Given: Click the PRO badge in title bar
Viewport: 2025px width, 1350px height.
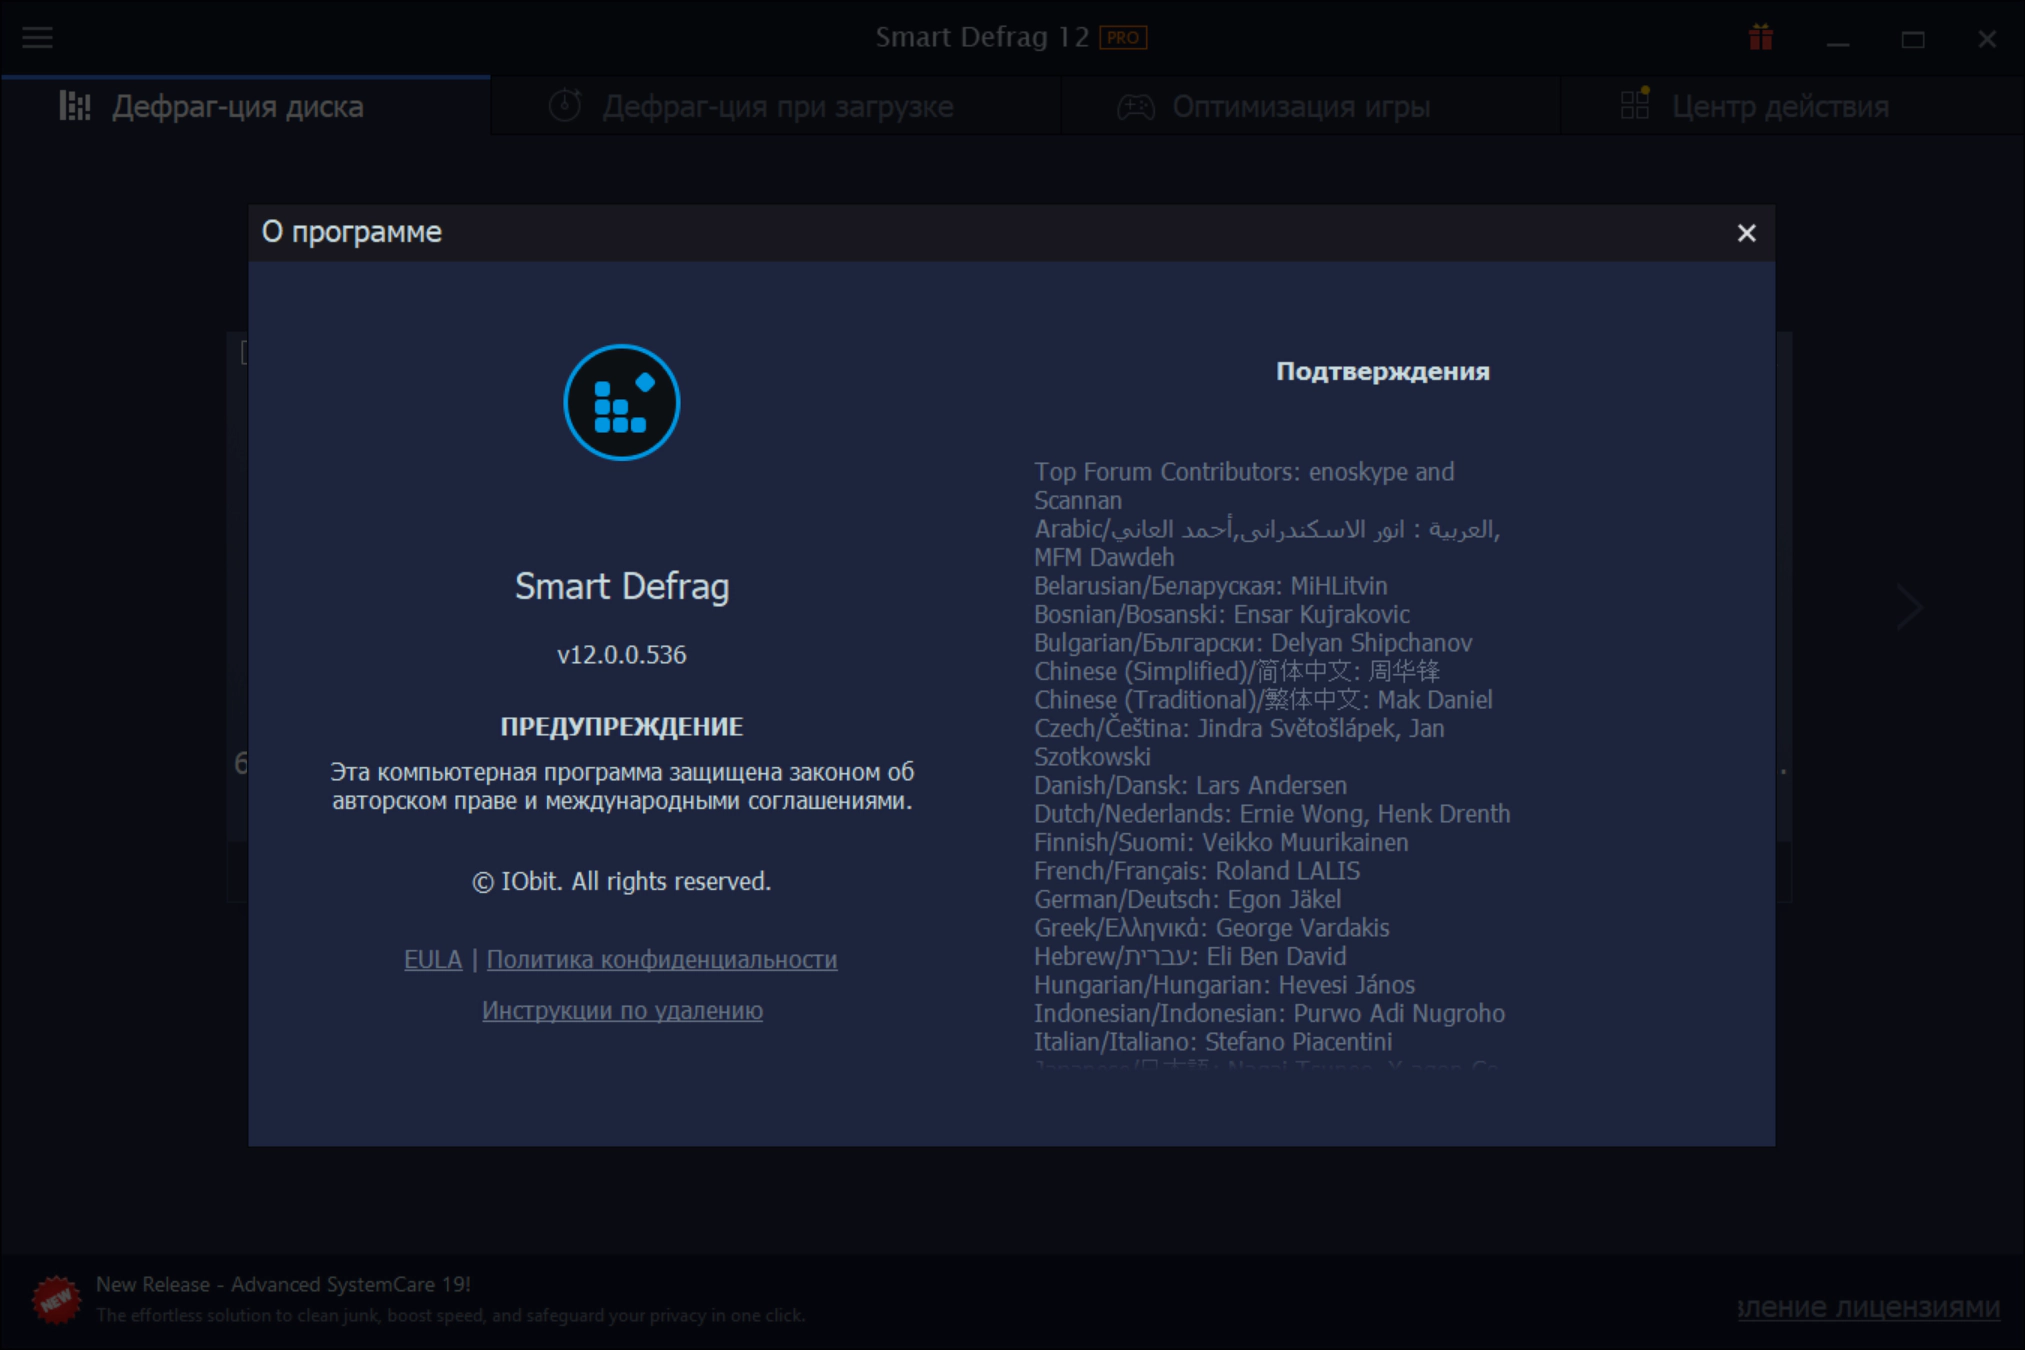Looking at the screenshot, I should click(1123, 38).
